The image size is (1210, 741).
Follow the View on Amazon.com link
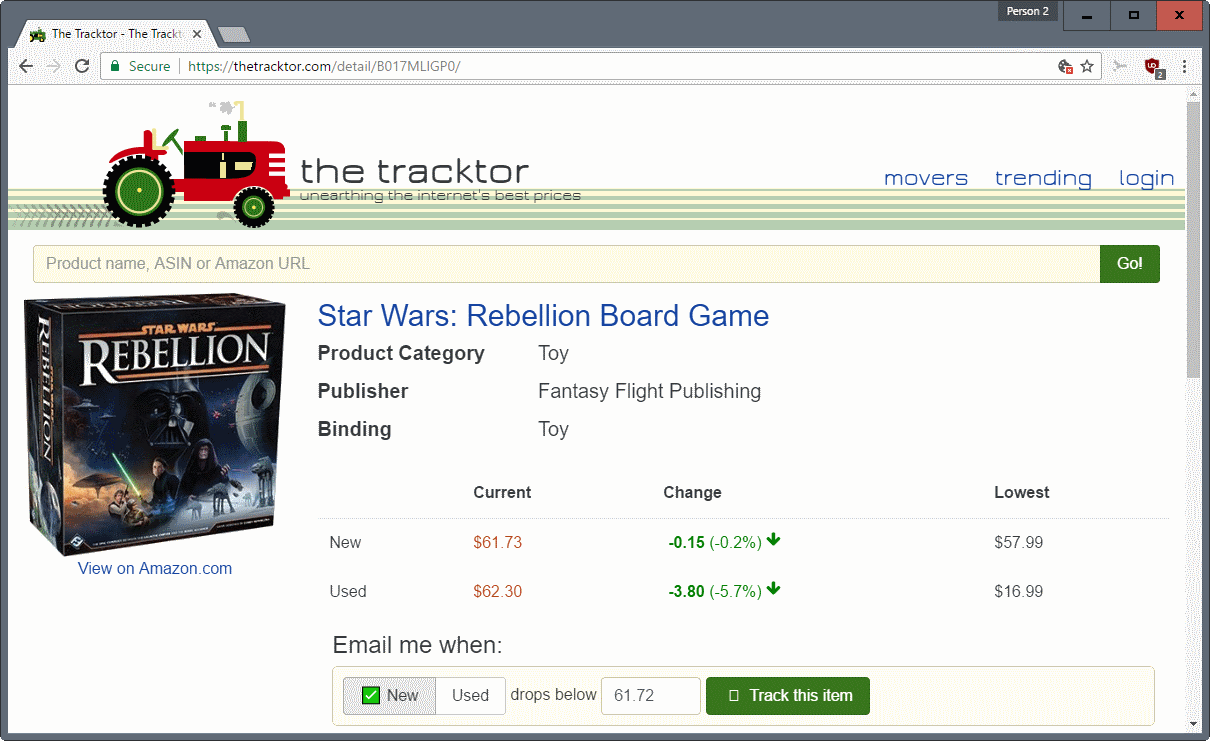tap(155, 568)
